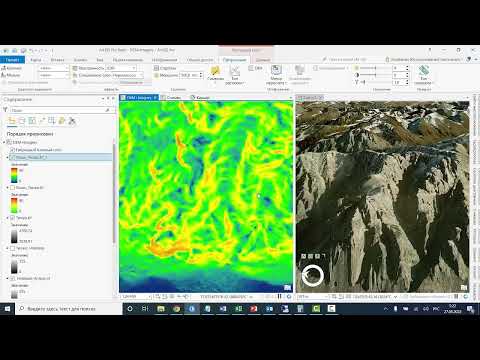Open the Map ribbon tab
The width and height of the screenshot is (480, 360).
(x=36, y=60)
